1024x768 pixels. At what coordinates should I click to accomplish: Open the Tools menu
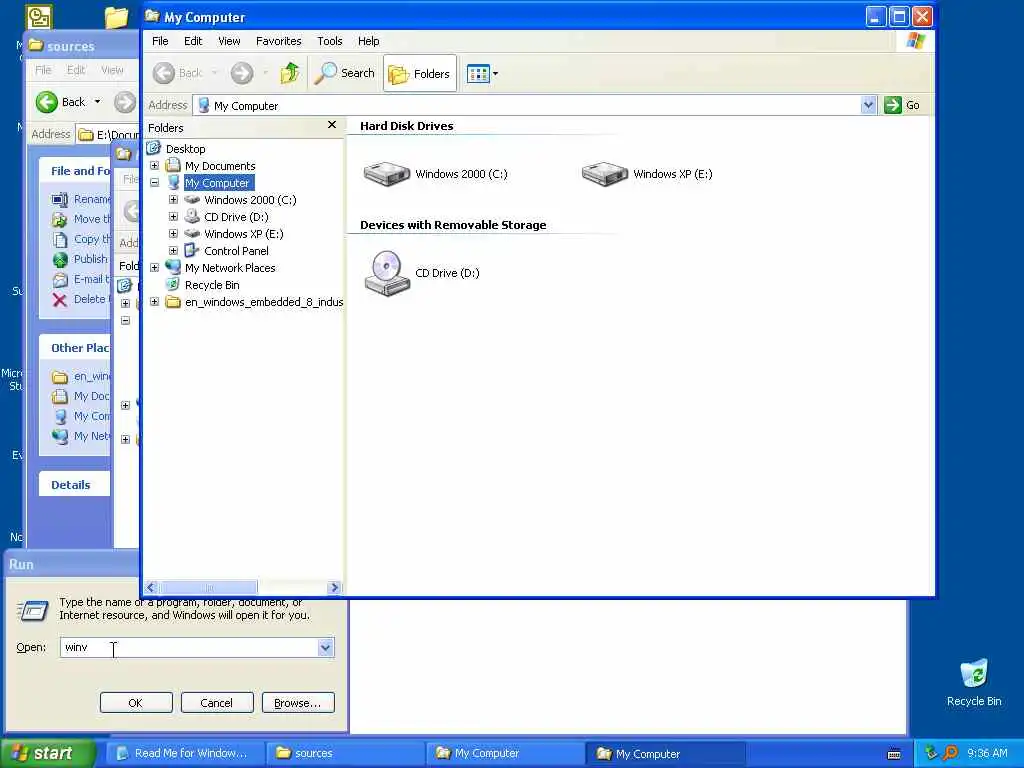click(330, 41)
